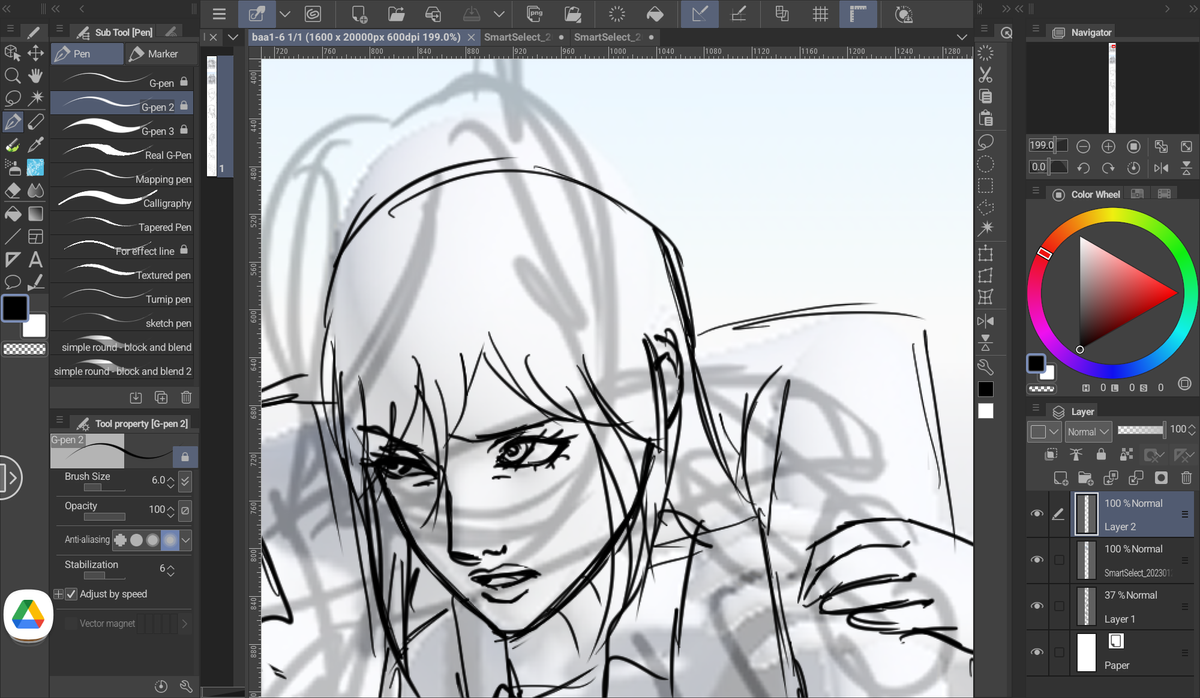
Task: Click the layer opacity slider
Action: click(1141, 430)
